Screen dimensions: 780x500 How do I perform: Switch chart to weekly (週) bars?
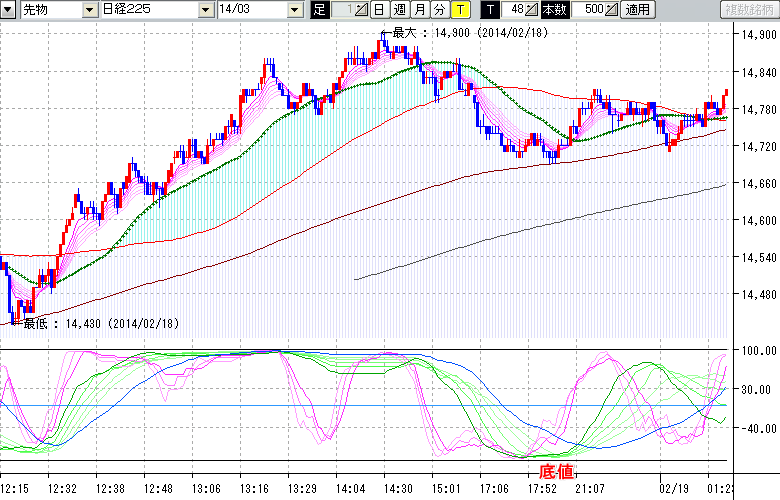pos(399,10)
